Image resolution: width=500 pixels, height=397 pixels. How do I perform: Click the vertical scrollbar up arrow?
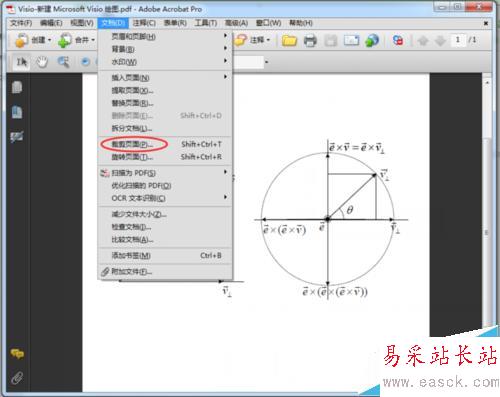coord(487,82)
